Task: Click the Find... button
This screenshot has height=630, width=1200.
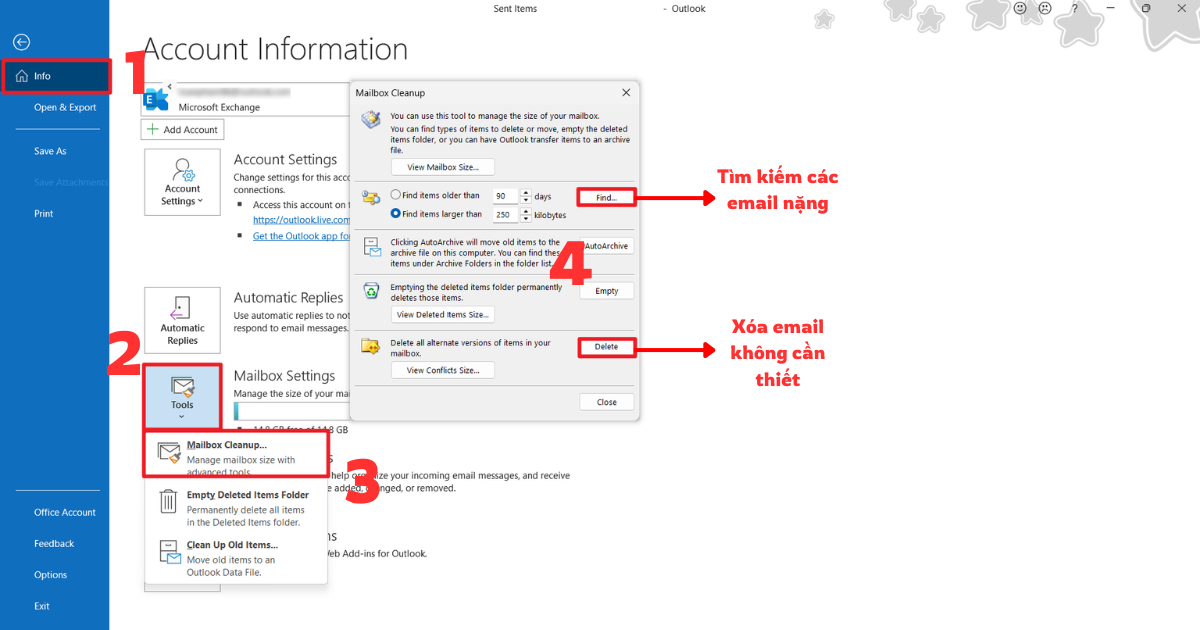Action: pyautogui.click(x=607, y=198)
